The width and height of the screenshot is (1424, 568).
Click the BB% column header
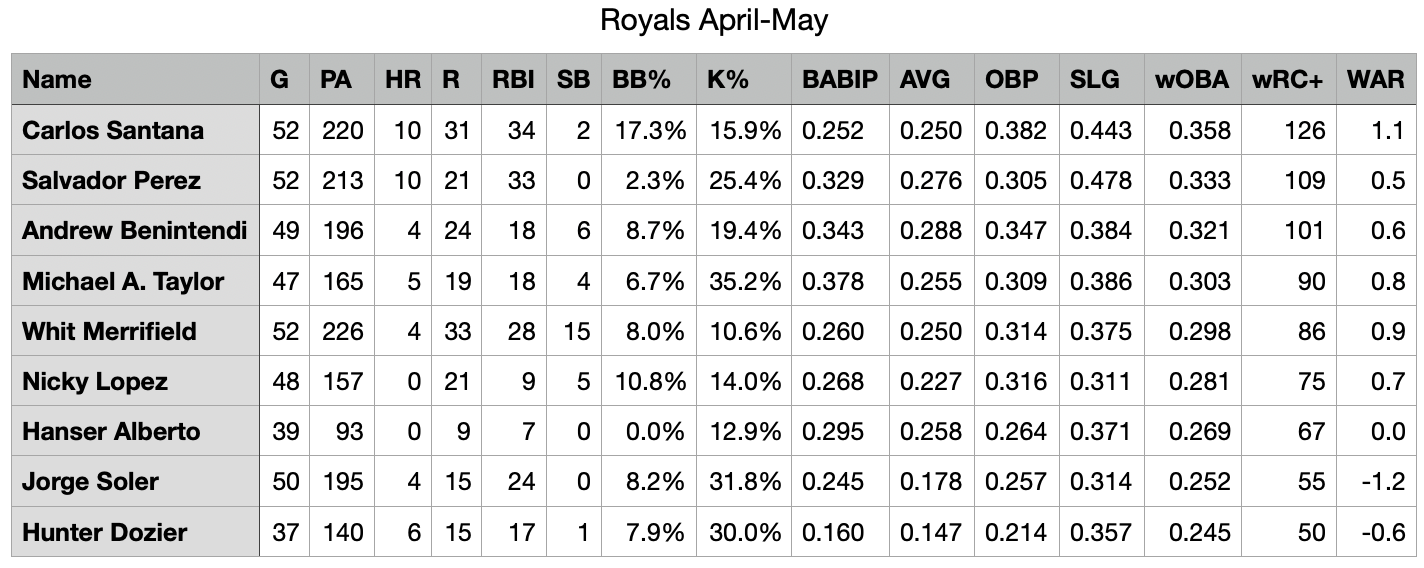point(641,79)
